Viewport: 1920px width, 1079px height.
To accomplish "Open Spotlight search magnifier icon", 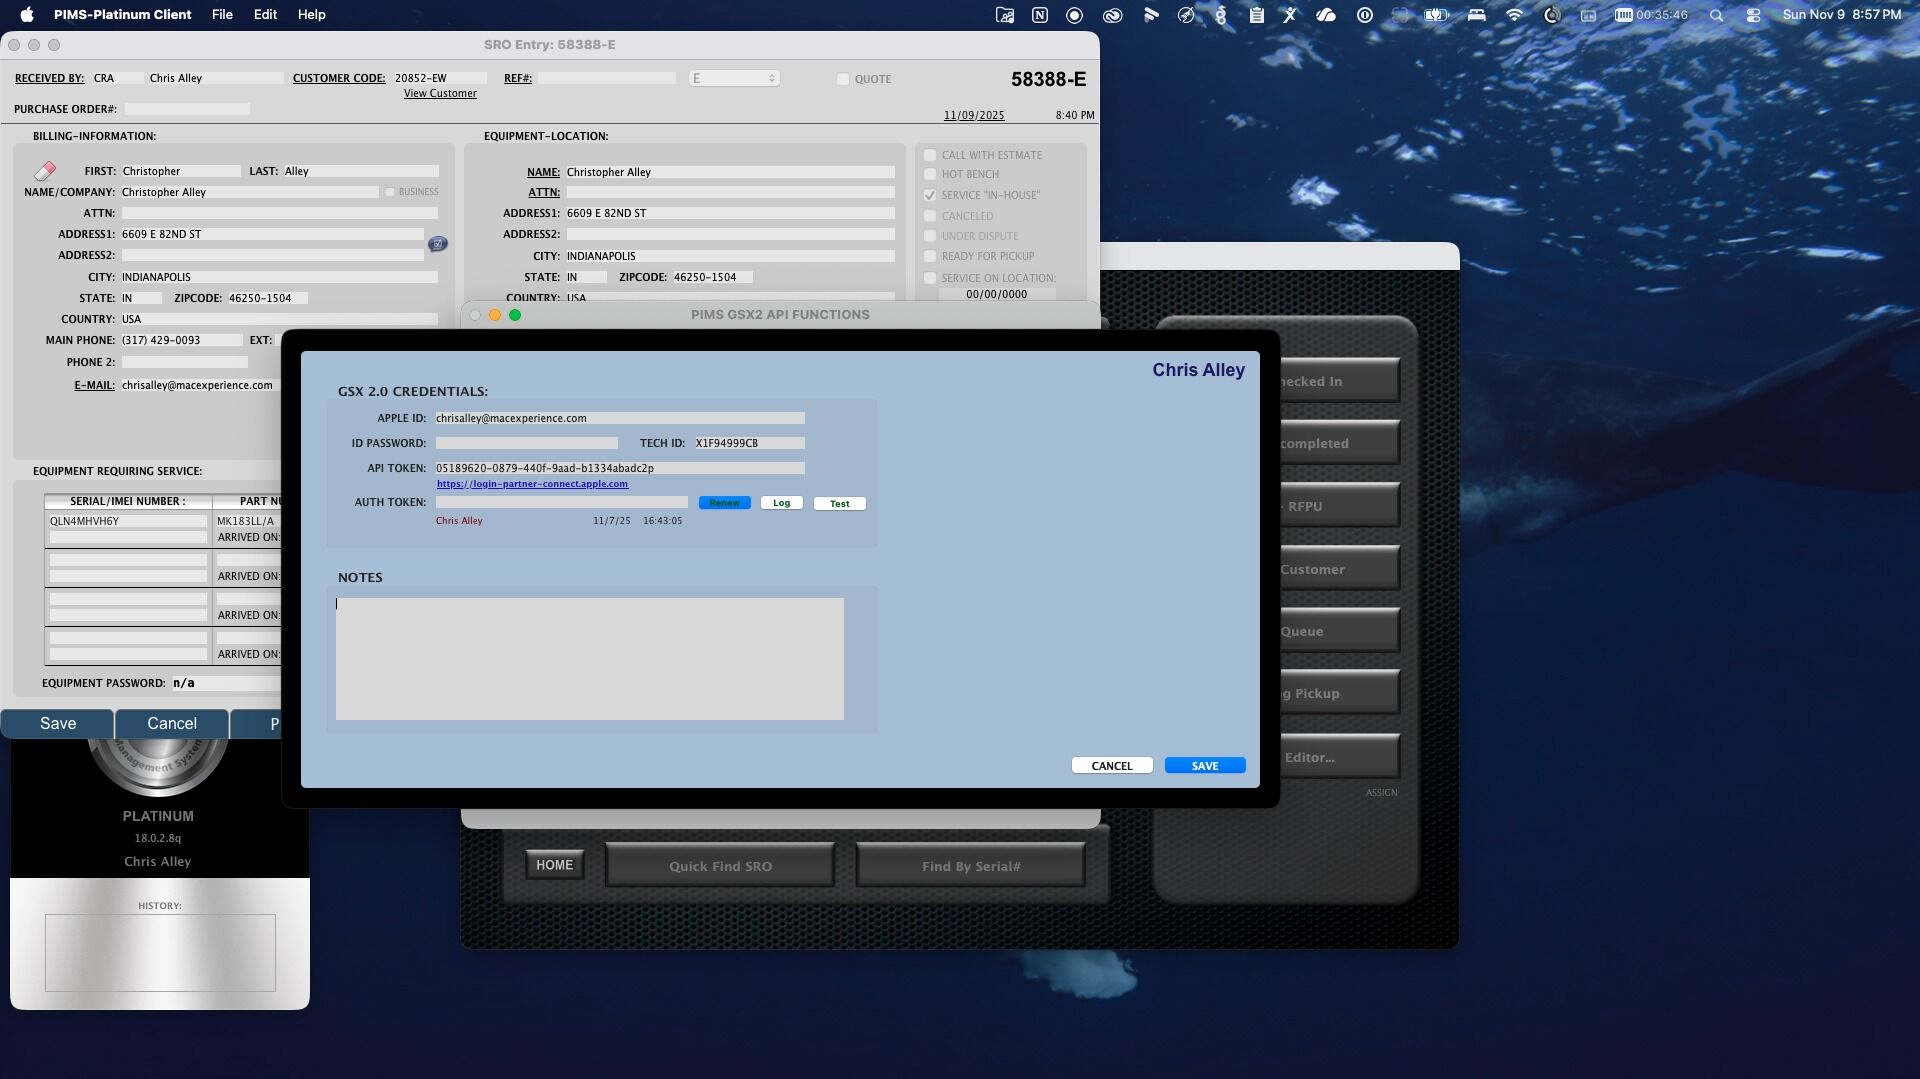I will 1717,15.
